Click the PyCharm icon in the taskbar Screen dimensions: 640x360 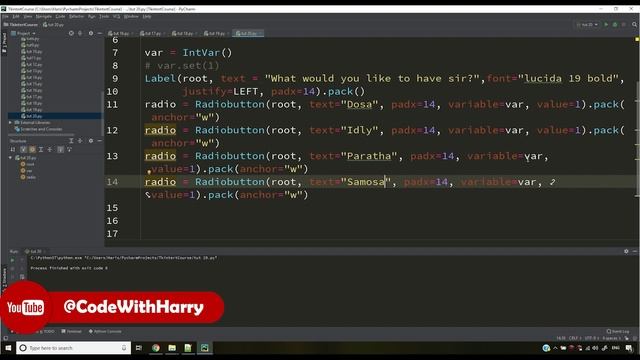click(204, 348)
